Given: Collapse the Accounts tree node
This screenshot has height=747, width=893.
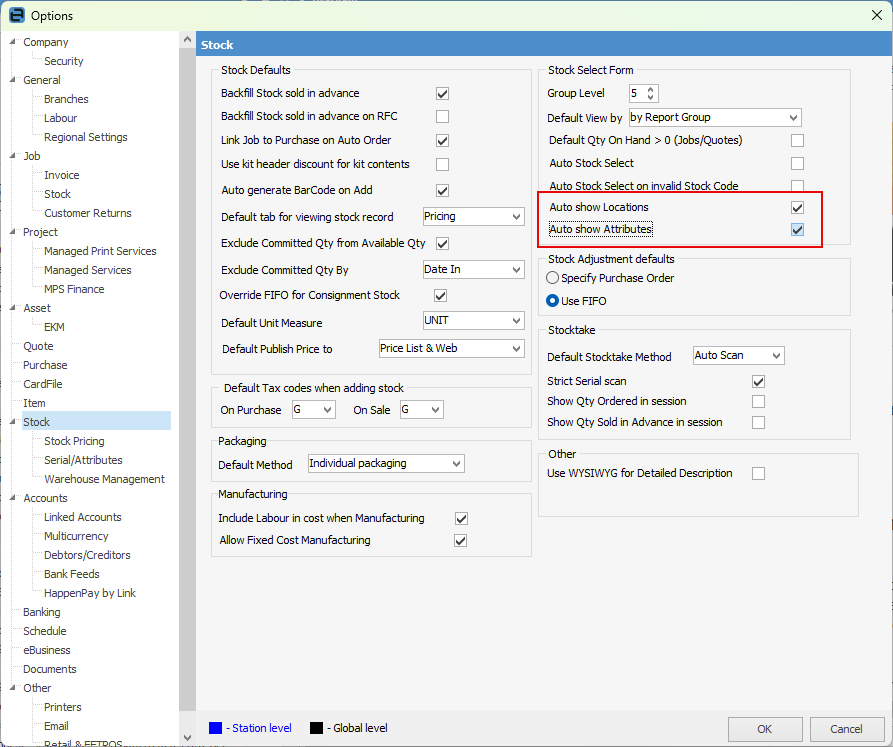Looking at the screenshot, I should (x=13, y=498).
